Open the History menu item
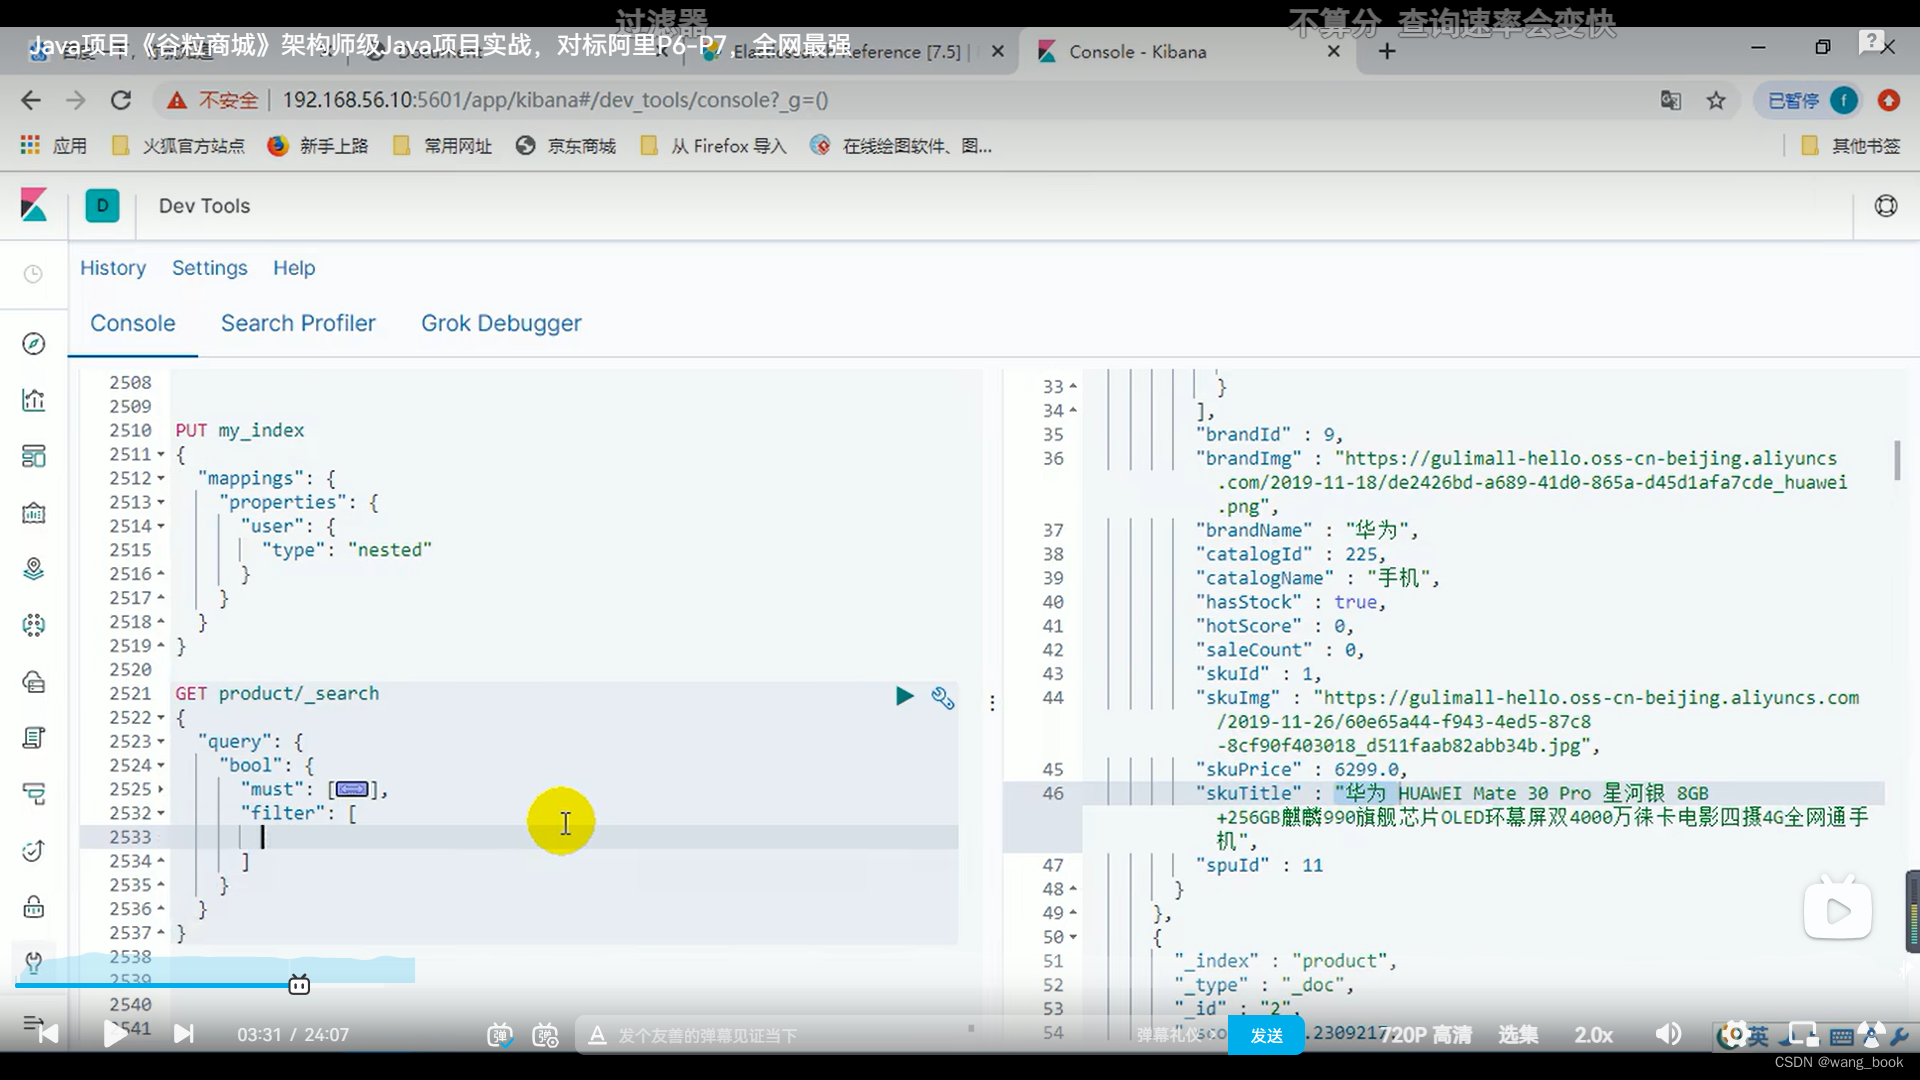The height and width of the screenshot is (1080, 1920). tap(113, 268)
